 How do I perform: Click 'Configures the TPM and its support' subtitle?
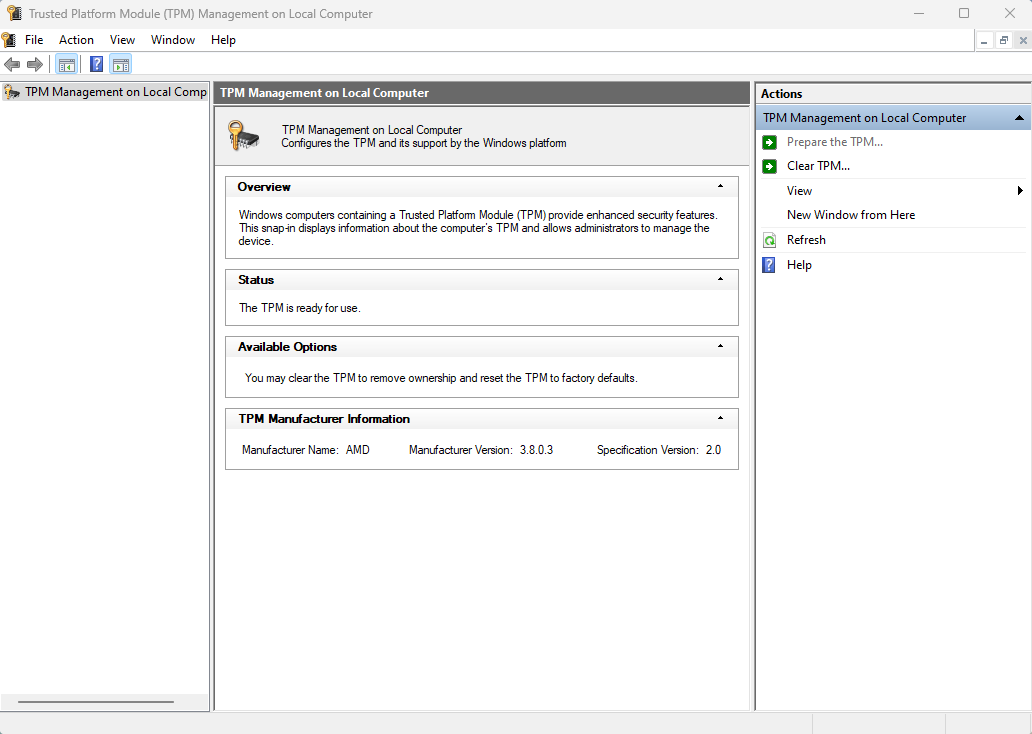pos(424,143)
